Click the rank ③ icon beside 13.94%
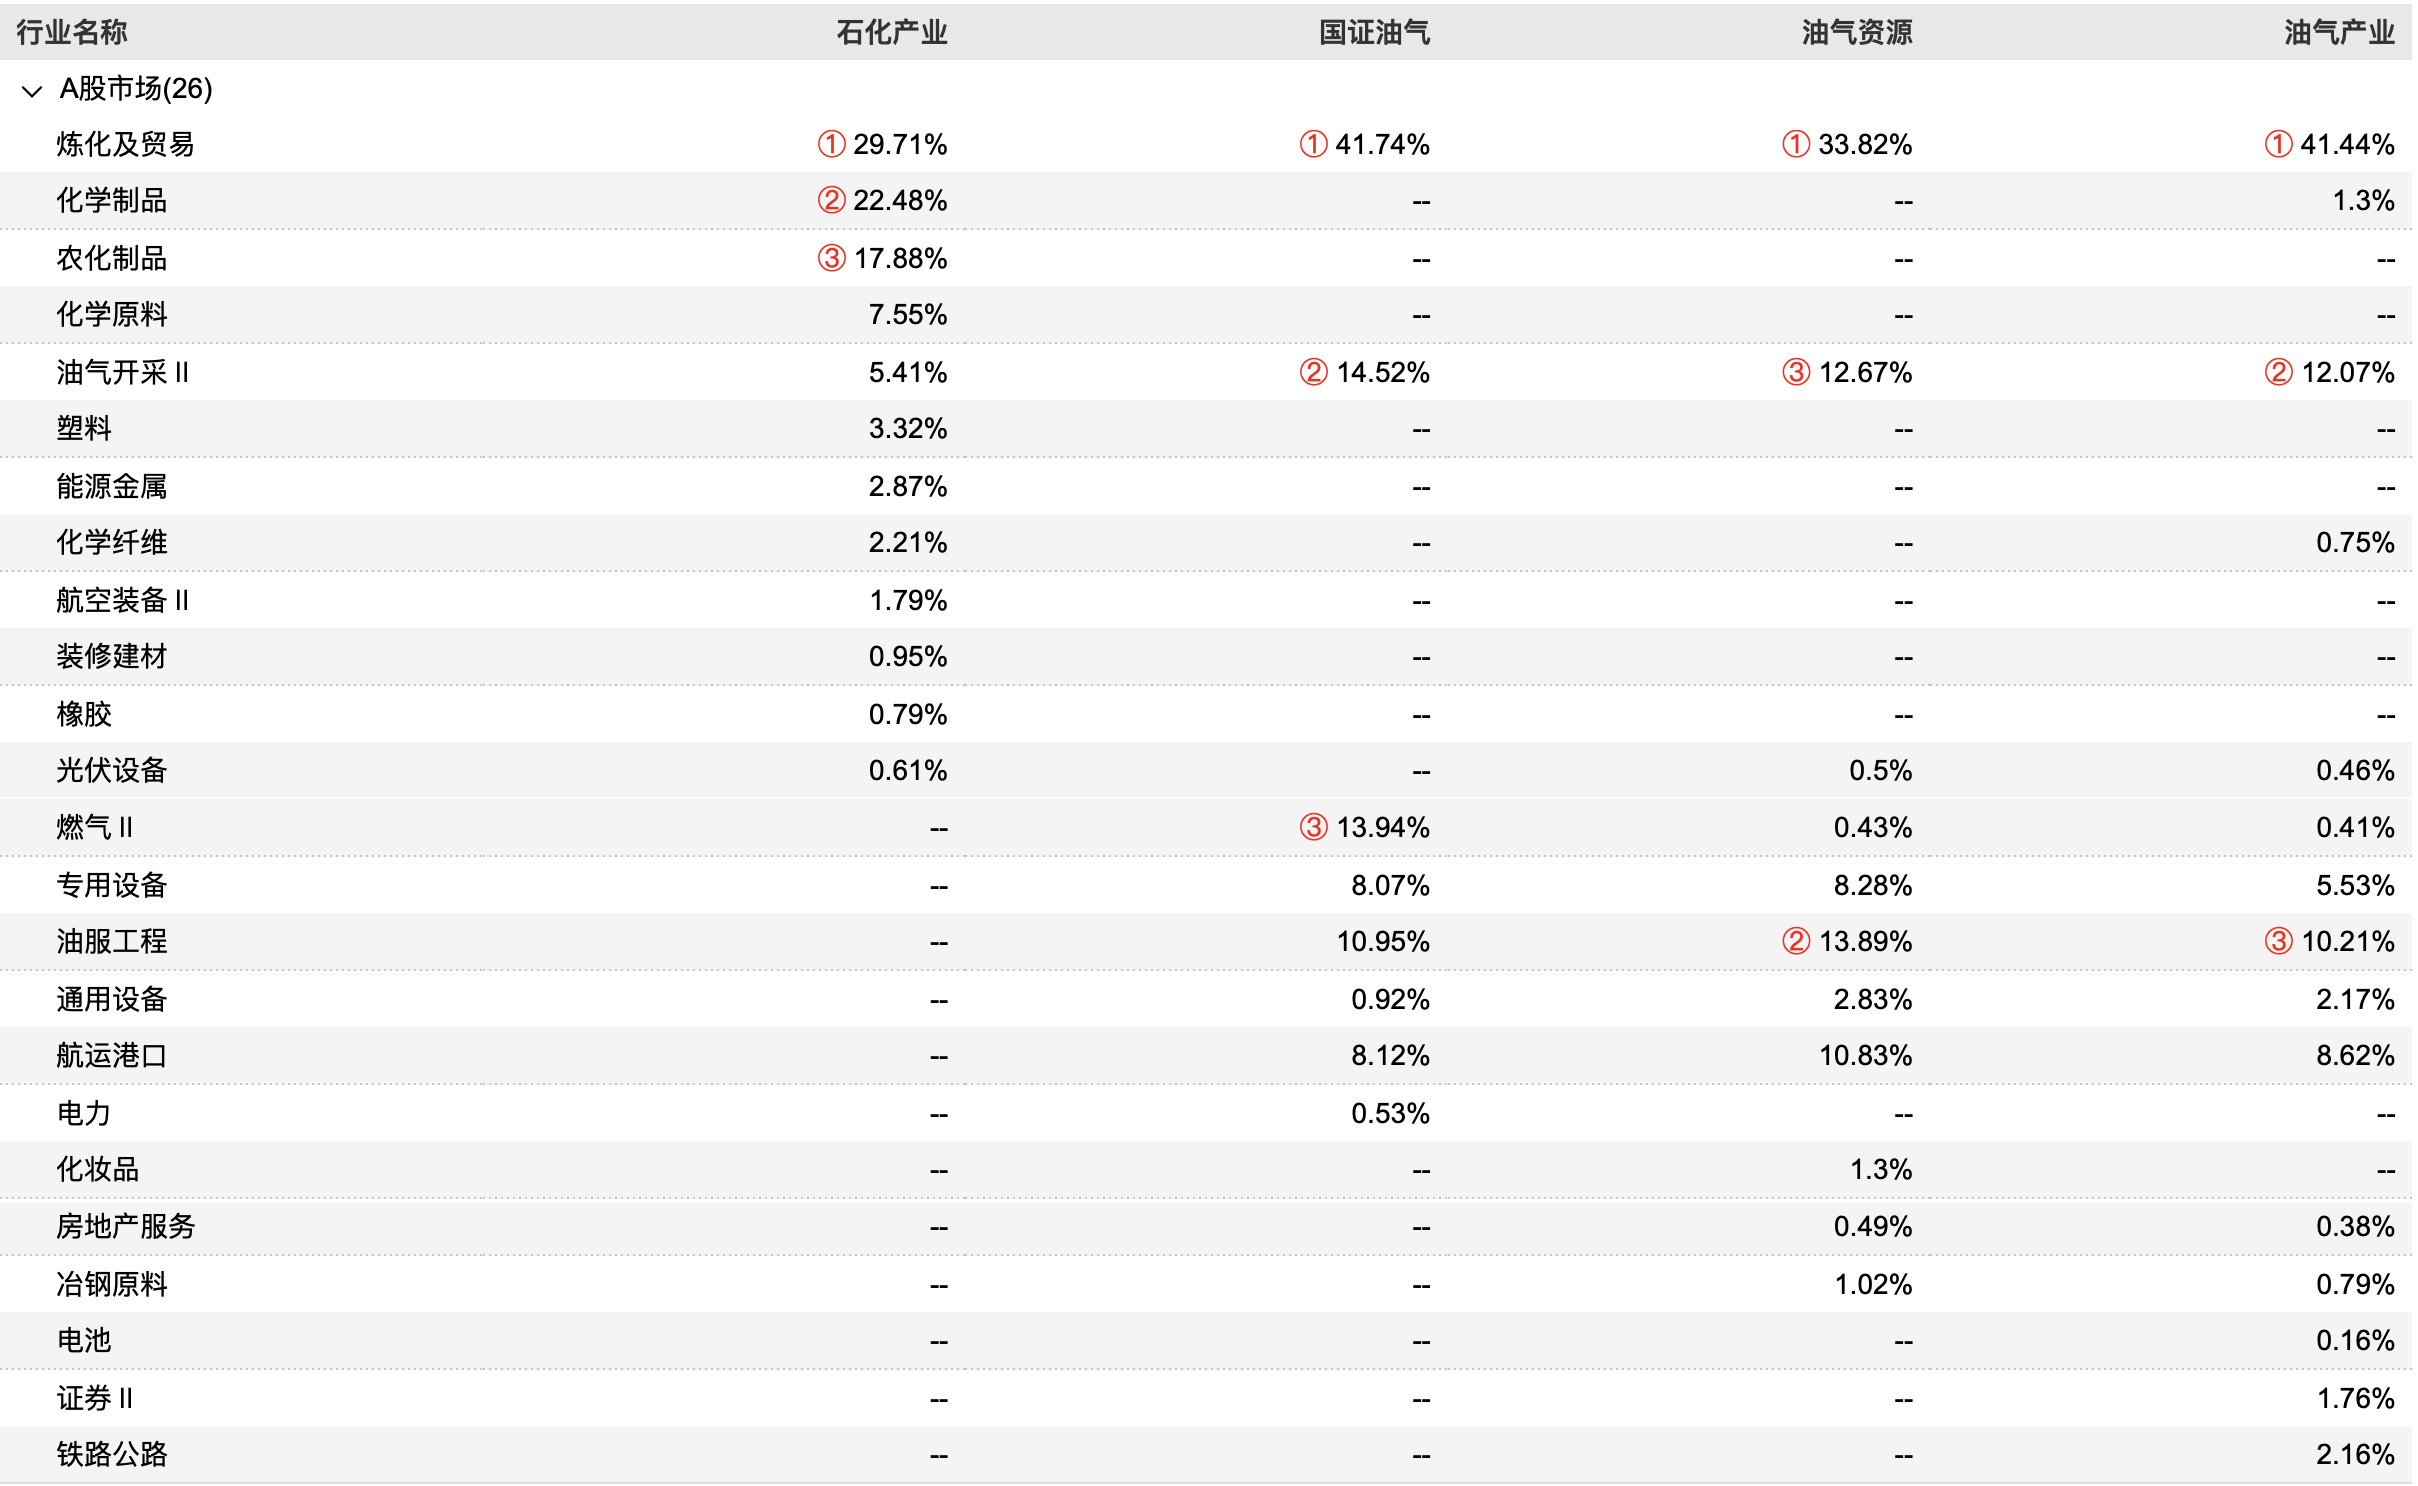The height and width of the screenshot is (1486, 2418). 1314,827
